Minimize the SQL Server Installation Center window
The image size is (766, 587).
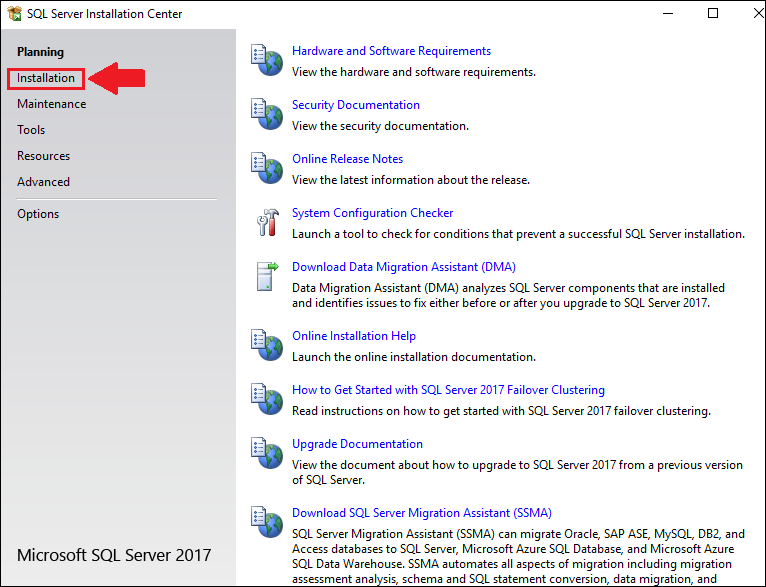[668, 13]
